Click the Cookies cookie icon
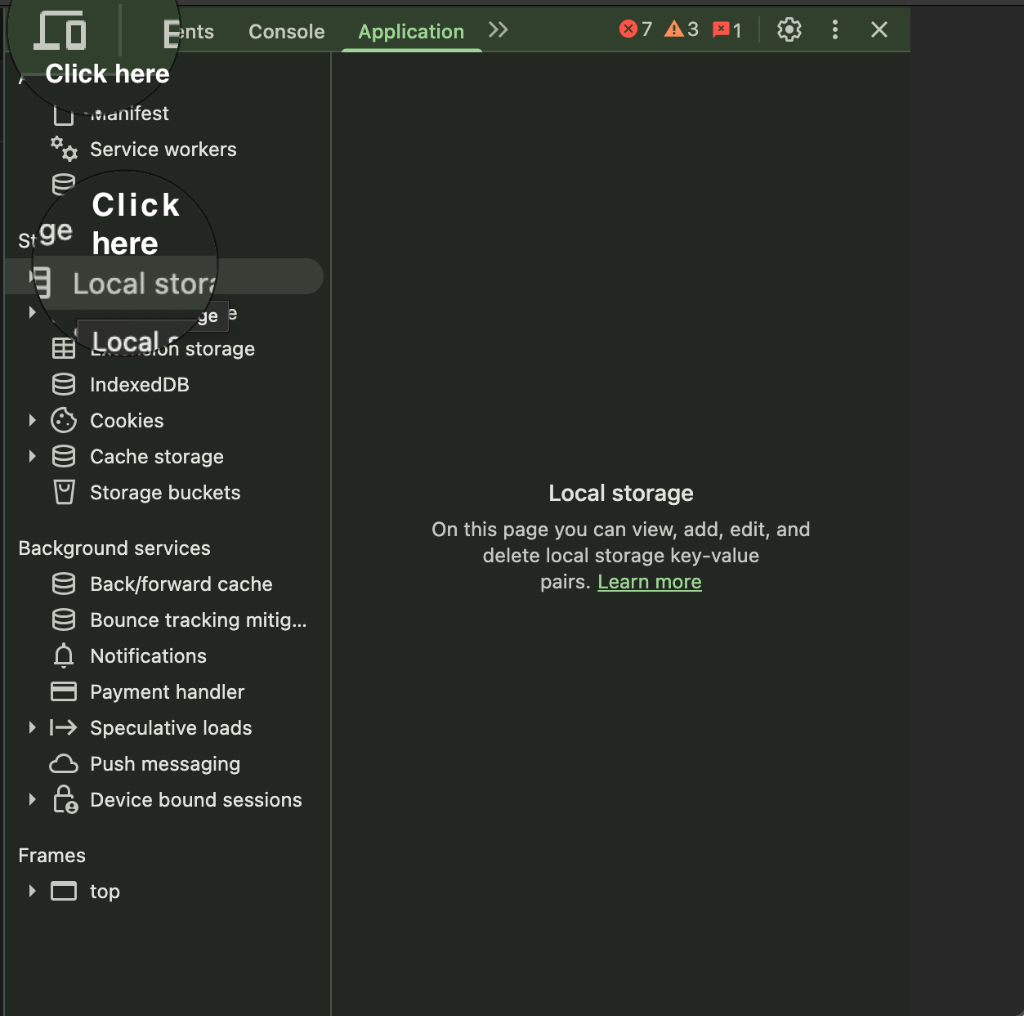Image resolution: width=1024 pixels, height=1016 pixels. tap(63, 421)
